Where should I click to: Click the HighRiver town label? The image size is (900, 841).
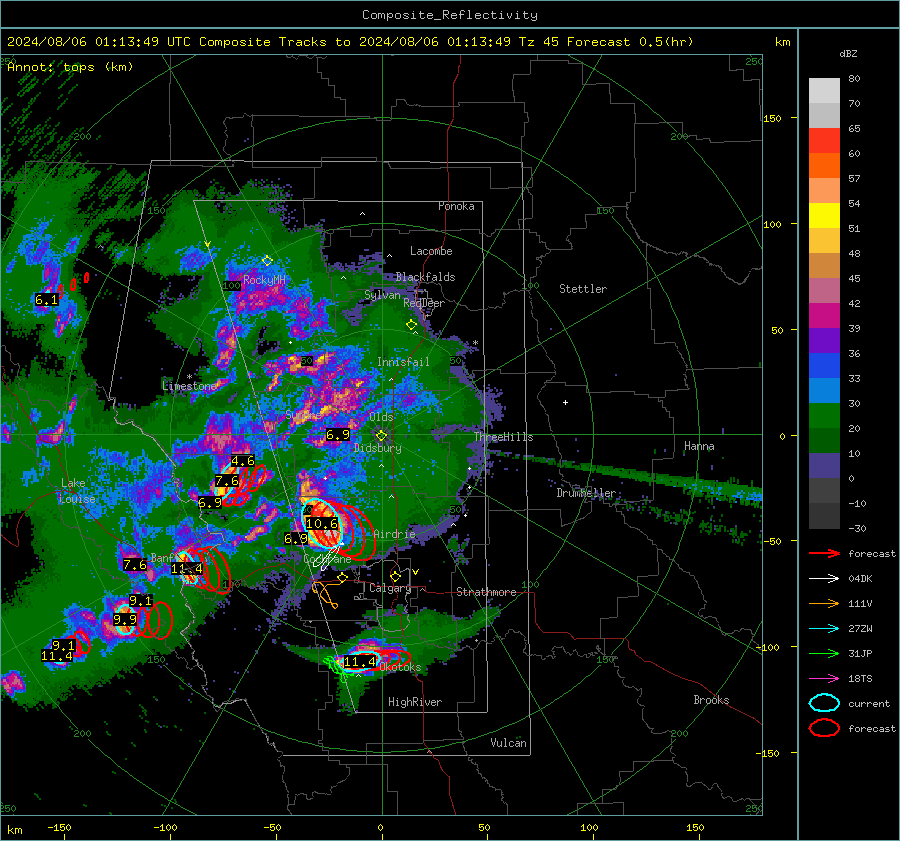point(415,702)
